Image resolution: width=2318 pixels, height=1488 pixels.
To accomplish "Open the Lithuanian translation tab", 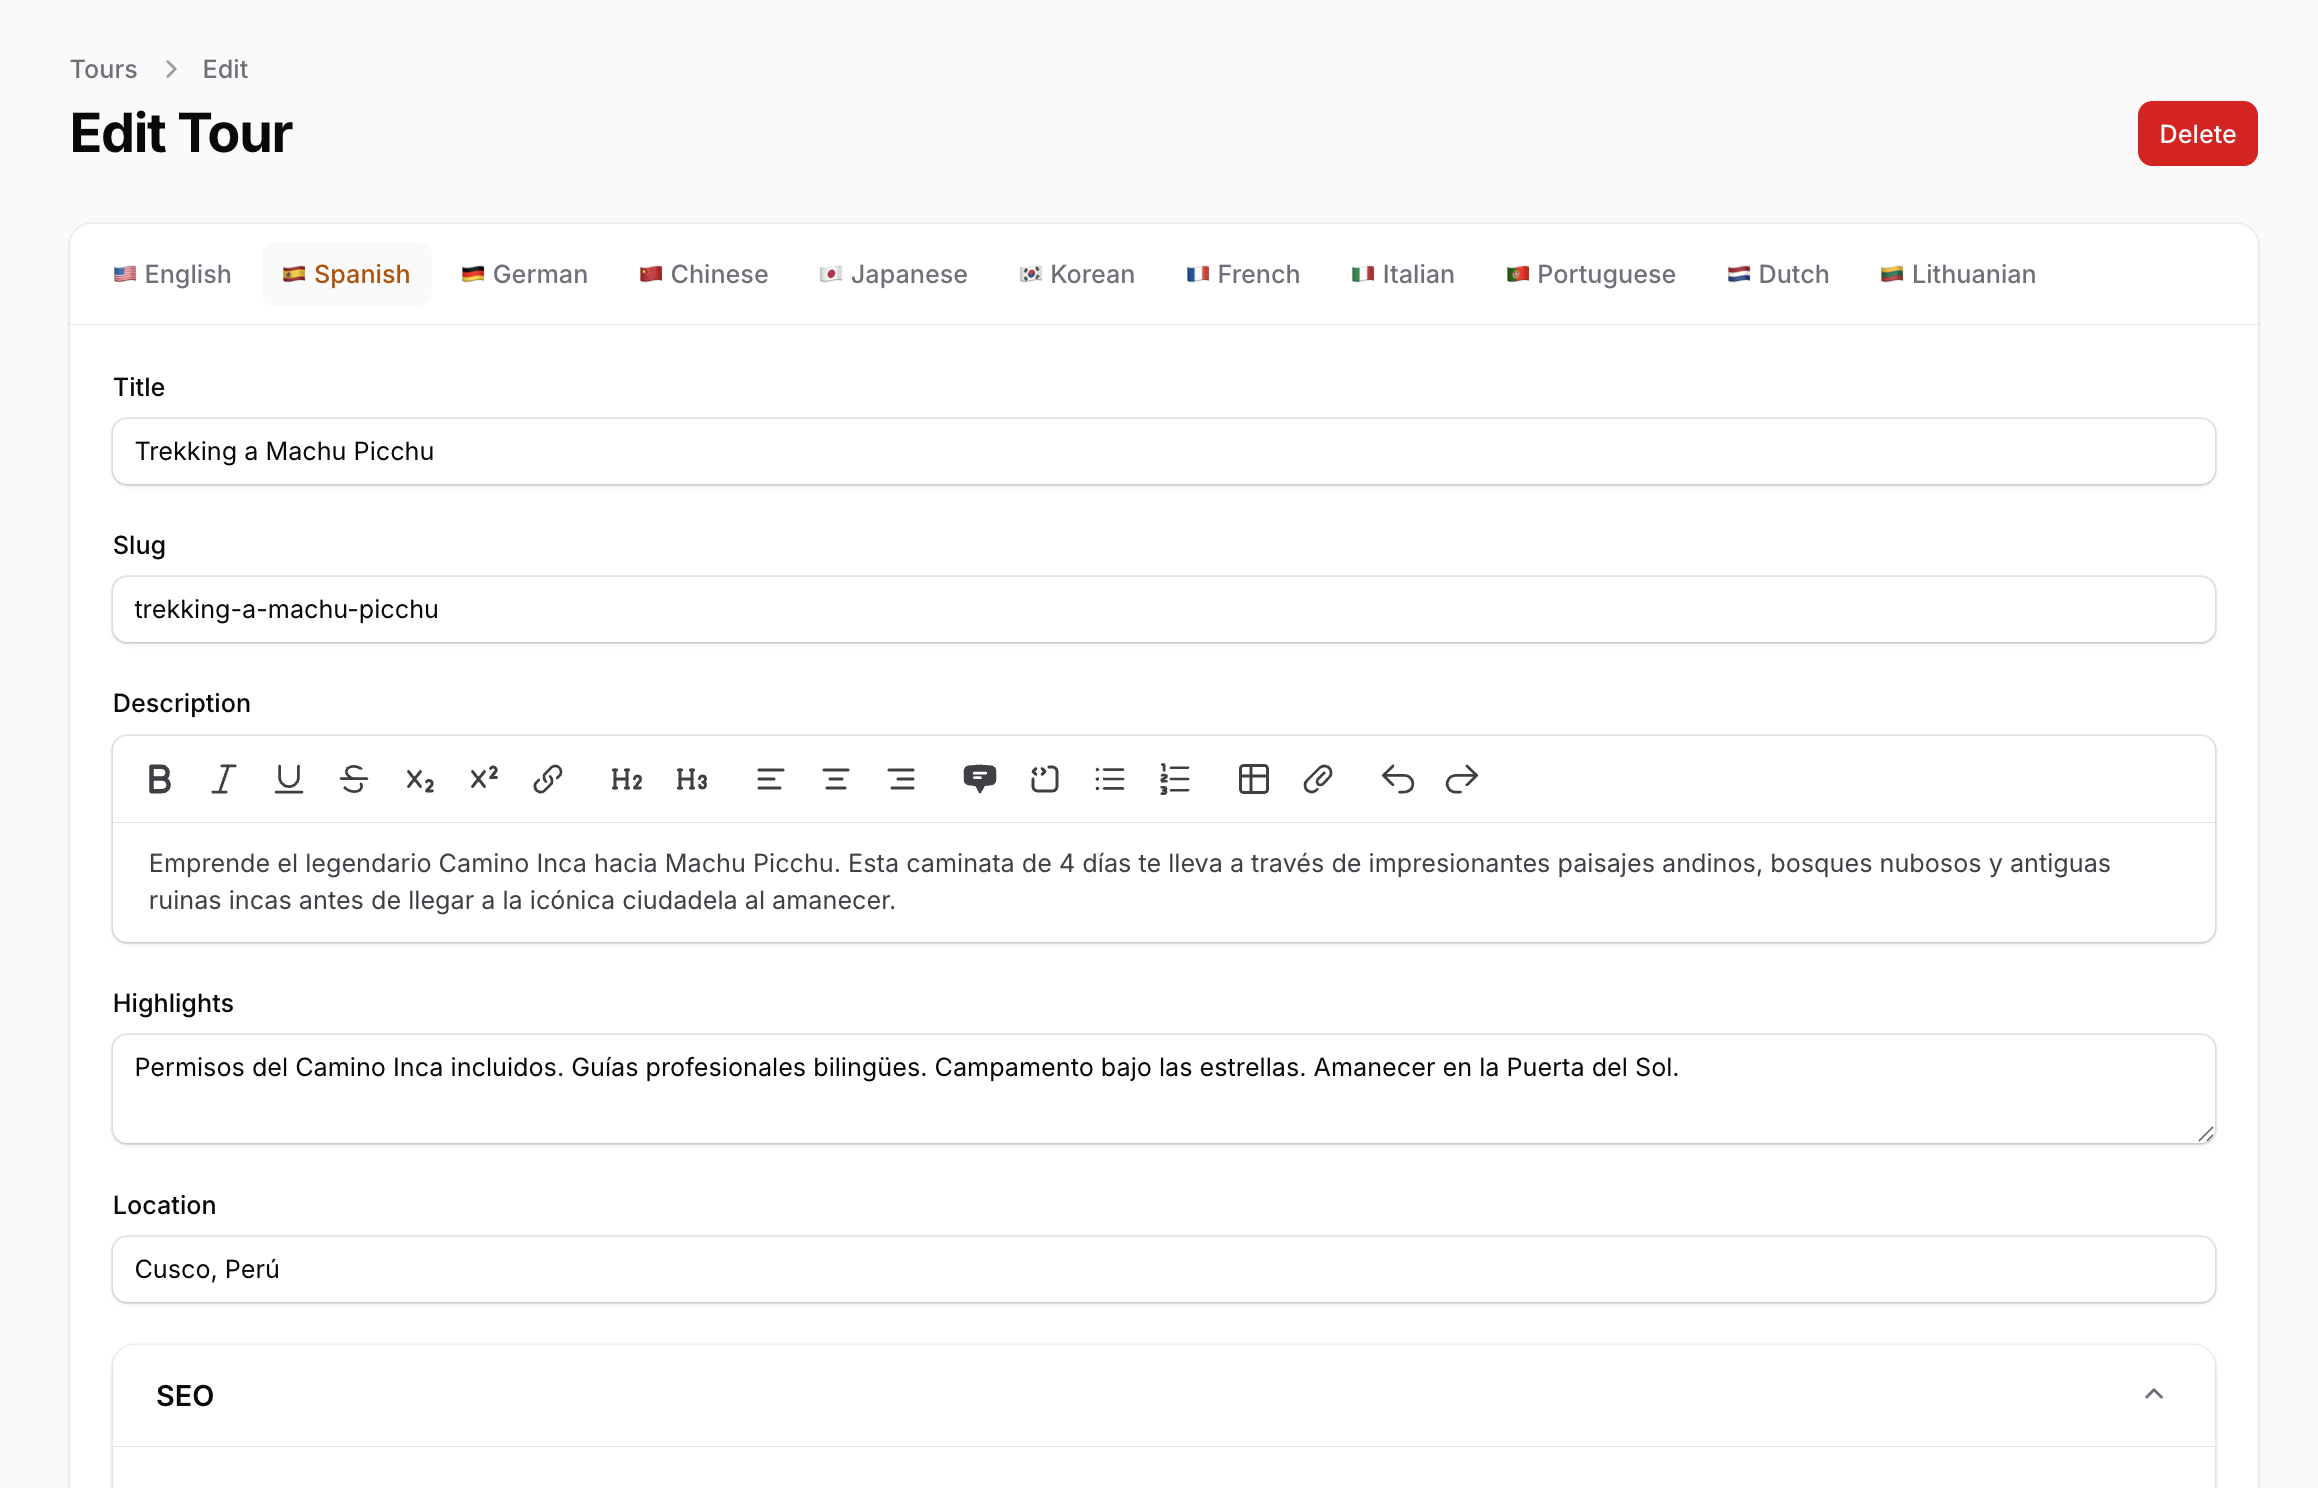I will [x=1958, y=274].
